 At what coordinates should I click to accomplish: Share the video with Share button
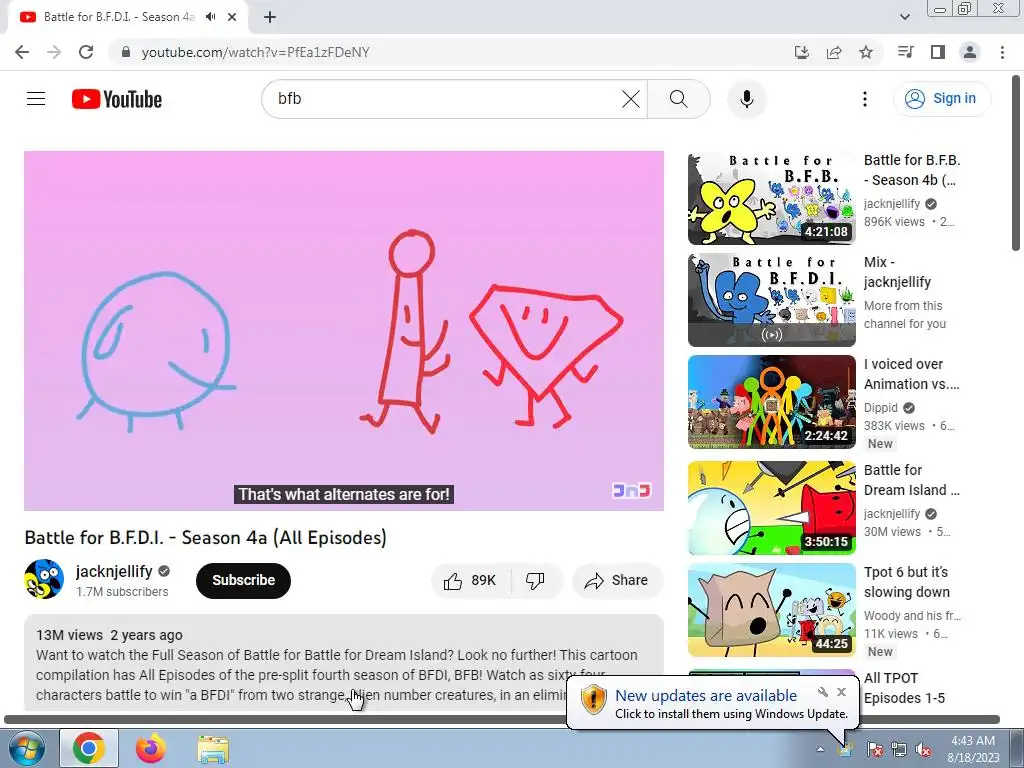click(x=617, y=581)
